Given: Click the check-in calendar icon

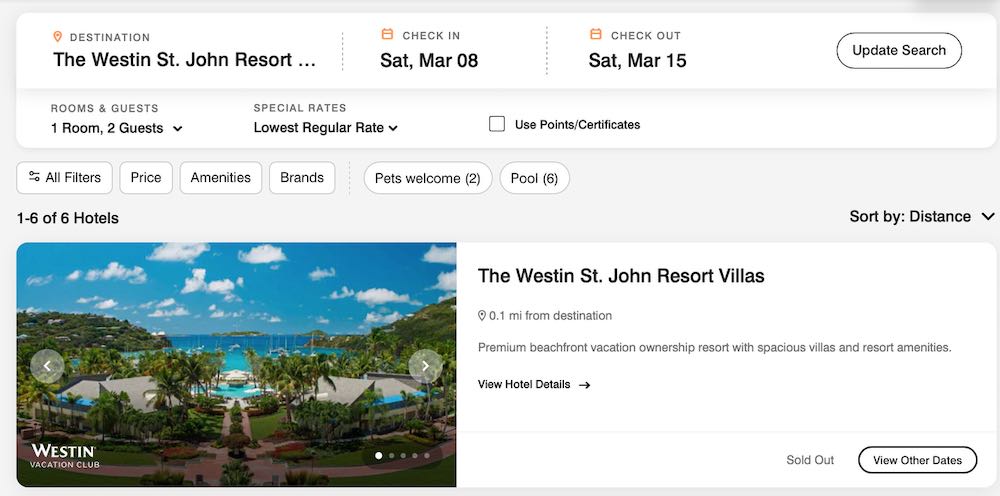Looking at the screenshot, I should point(388,35).
